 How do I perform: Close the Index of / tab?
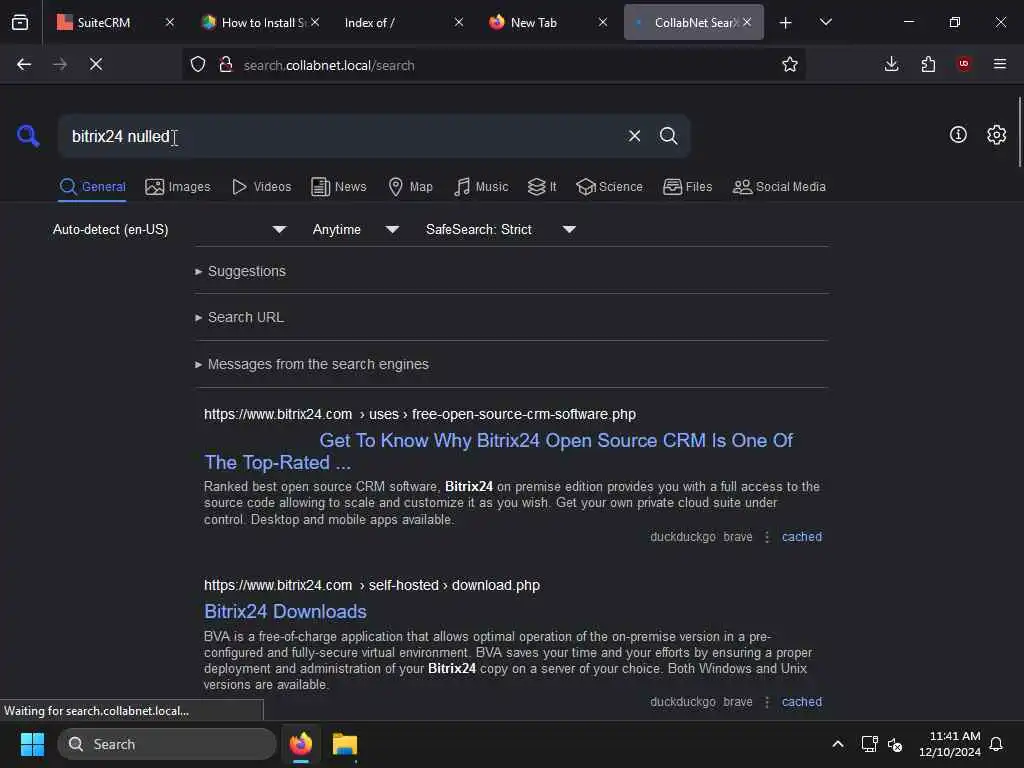(x=459, y=22)
